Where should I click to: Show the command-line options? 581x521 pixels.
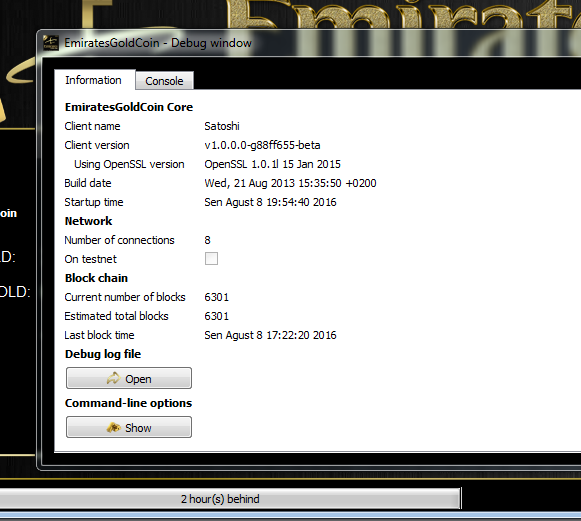pos(129,427)
